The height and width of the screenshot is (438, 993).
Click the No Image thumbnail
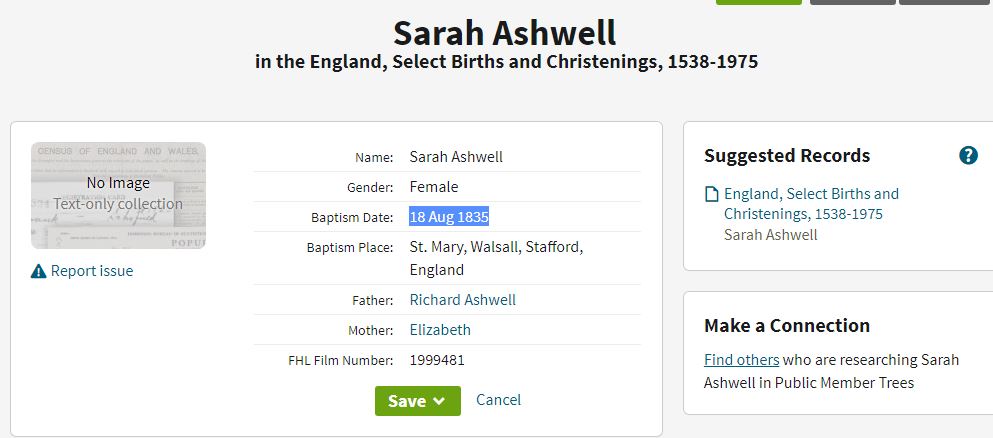point(118,196)
